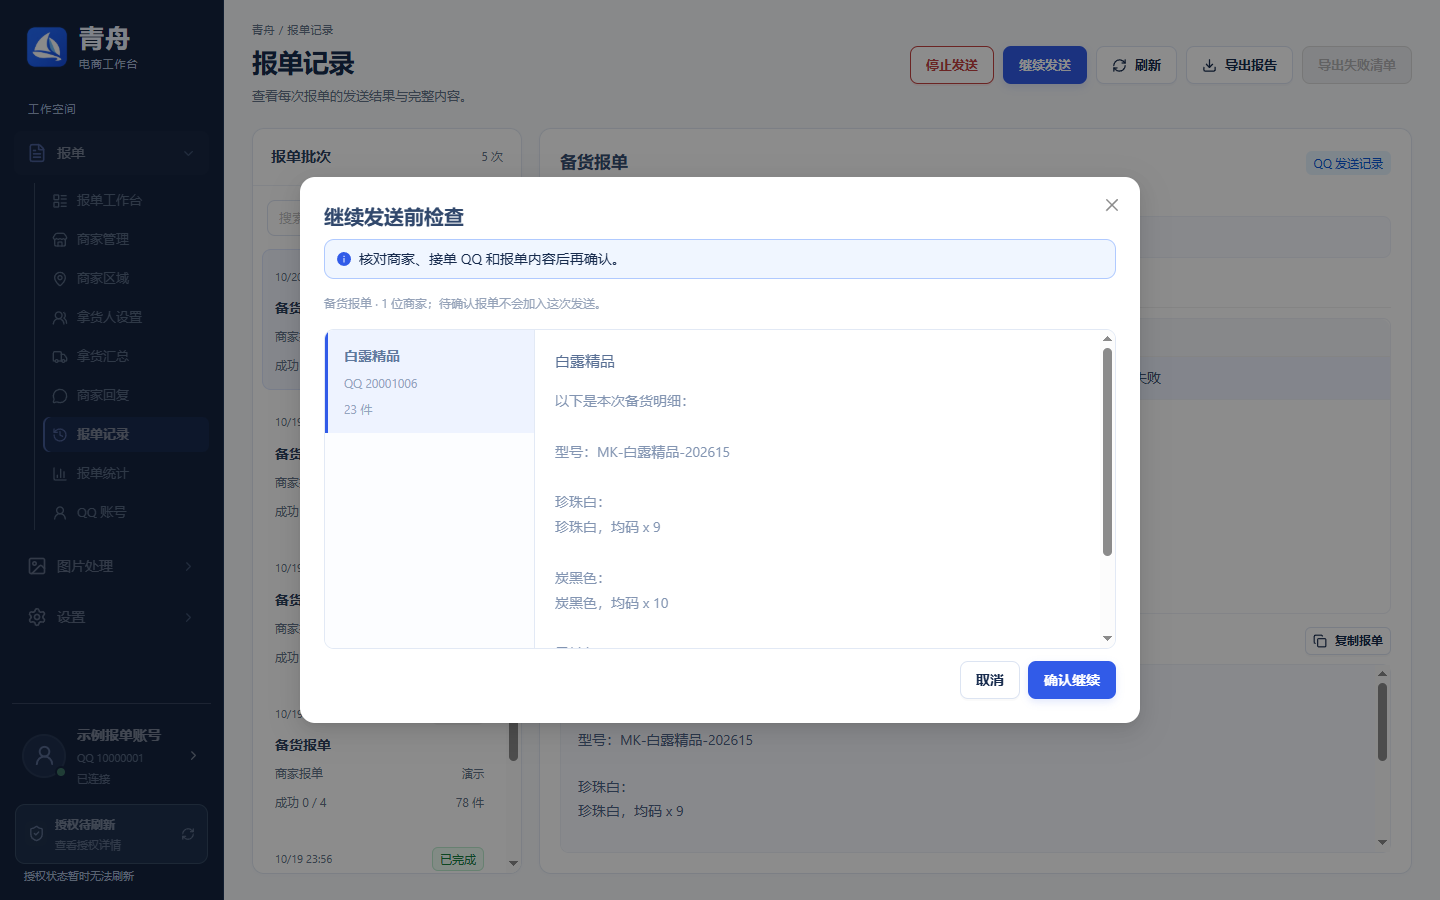This screenshot has height=900, width=1440.
Task: Select merchant 白露精品 in the dialog list
Action: pyautogui.click(x=430, y=382)
